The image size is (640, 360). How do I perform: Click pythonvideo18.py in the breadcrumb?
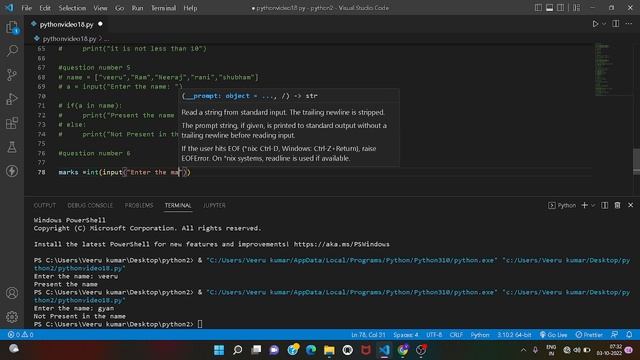[x=69, y=39]
